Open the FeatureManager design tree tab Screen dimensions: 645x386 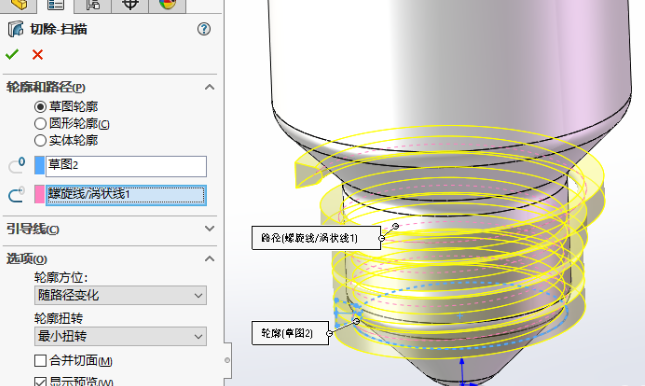pyautogui.click(x=18, y=5)
